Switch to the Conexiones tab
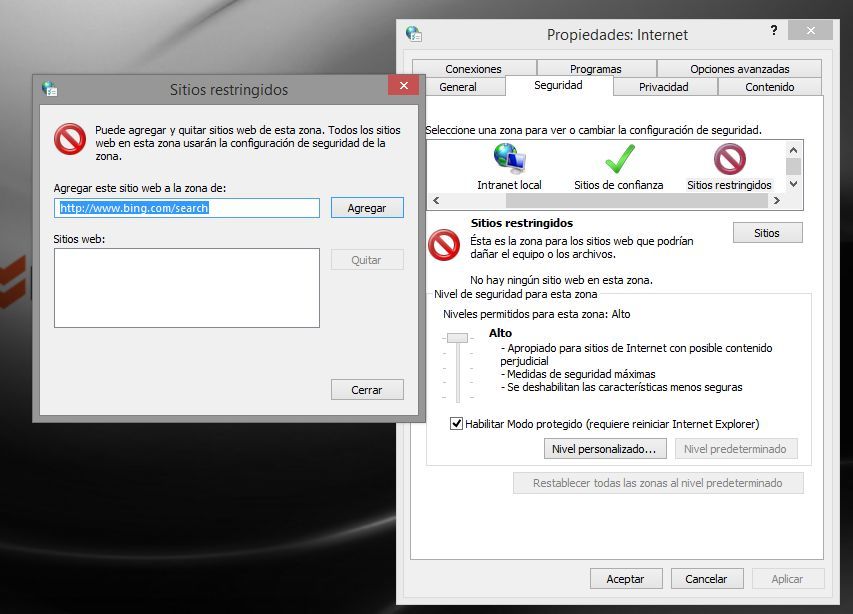Image resolution: width=853 pixels, height=614 pixels. (473, 69)
